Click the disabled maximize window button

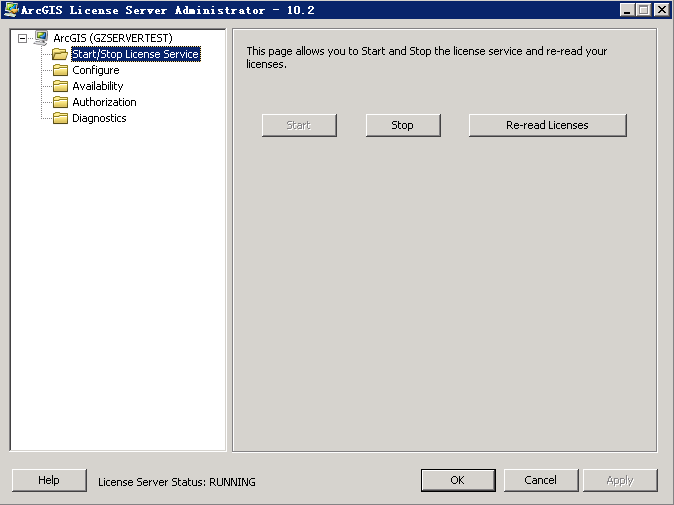coord(643,9)
